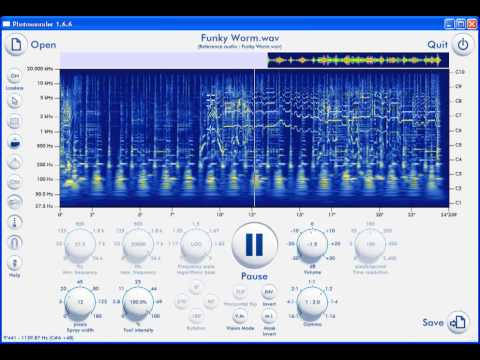Click the 20.000 kHz frequency axis label
This screenshot has height=360, width=480.
pos(40,69)
